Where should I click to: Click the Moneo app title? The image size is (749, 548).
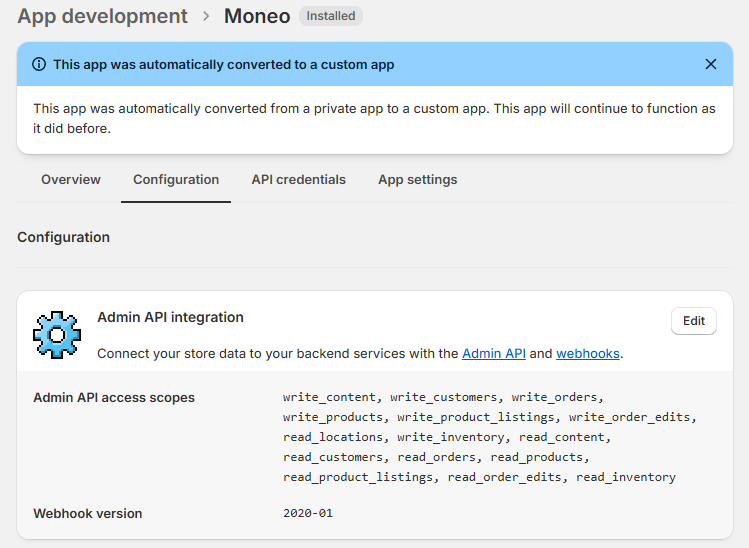tap(257, 16)
